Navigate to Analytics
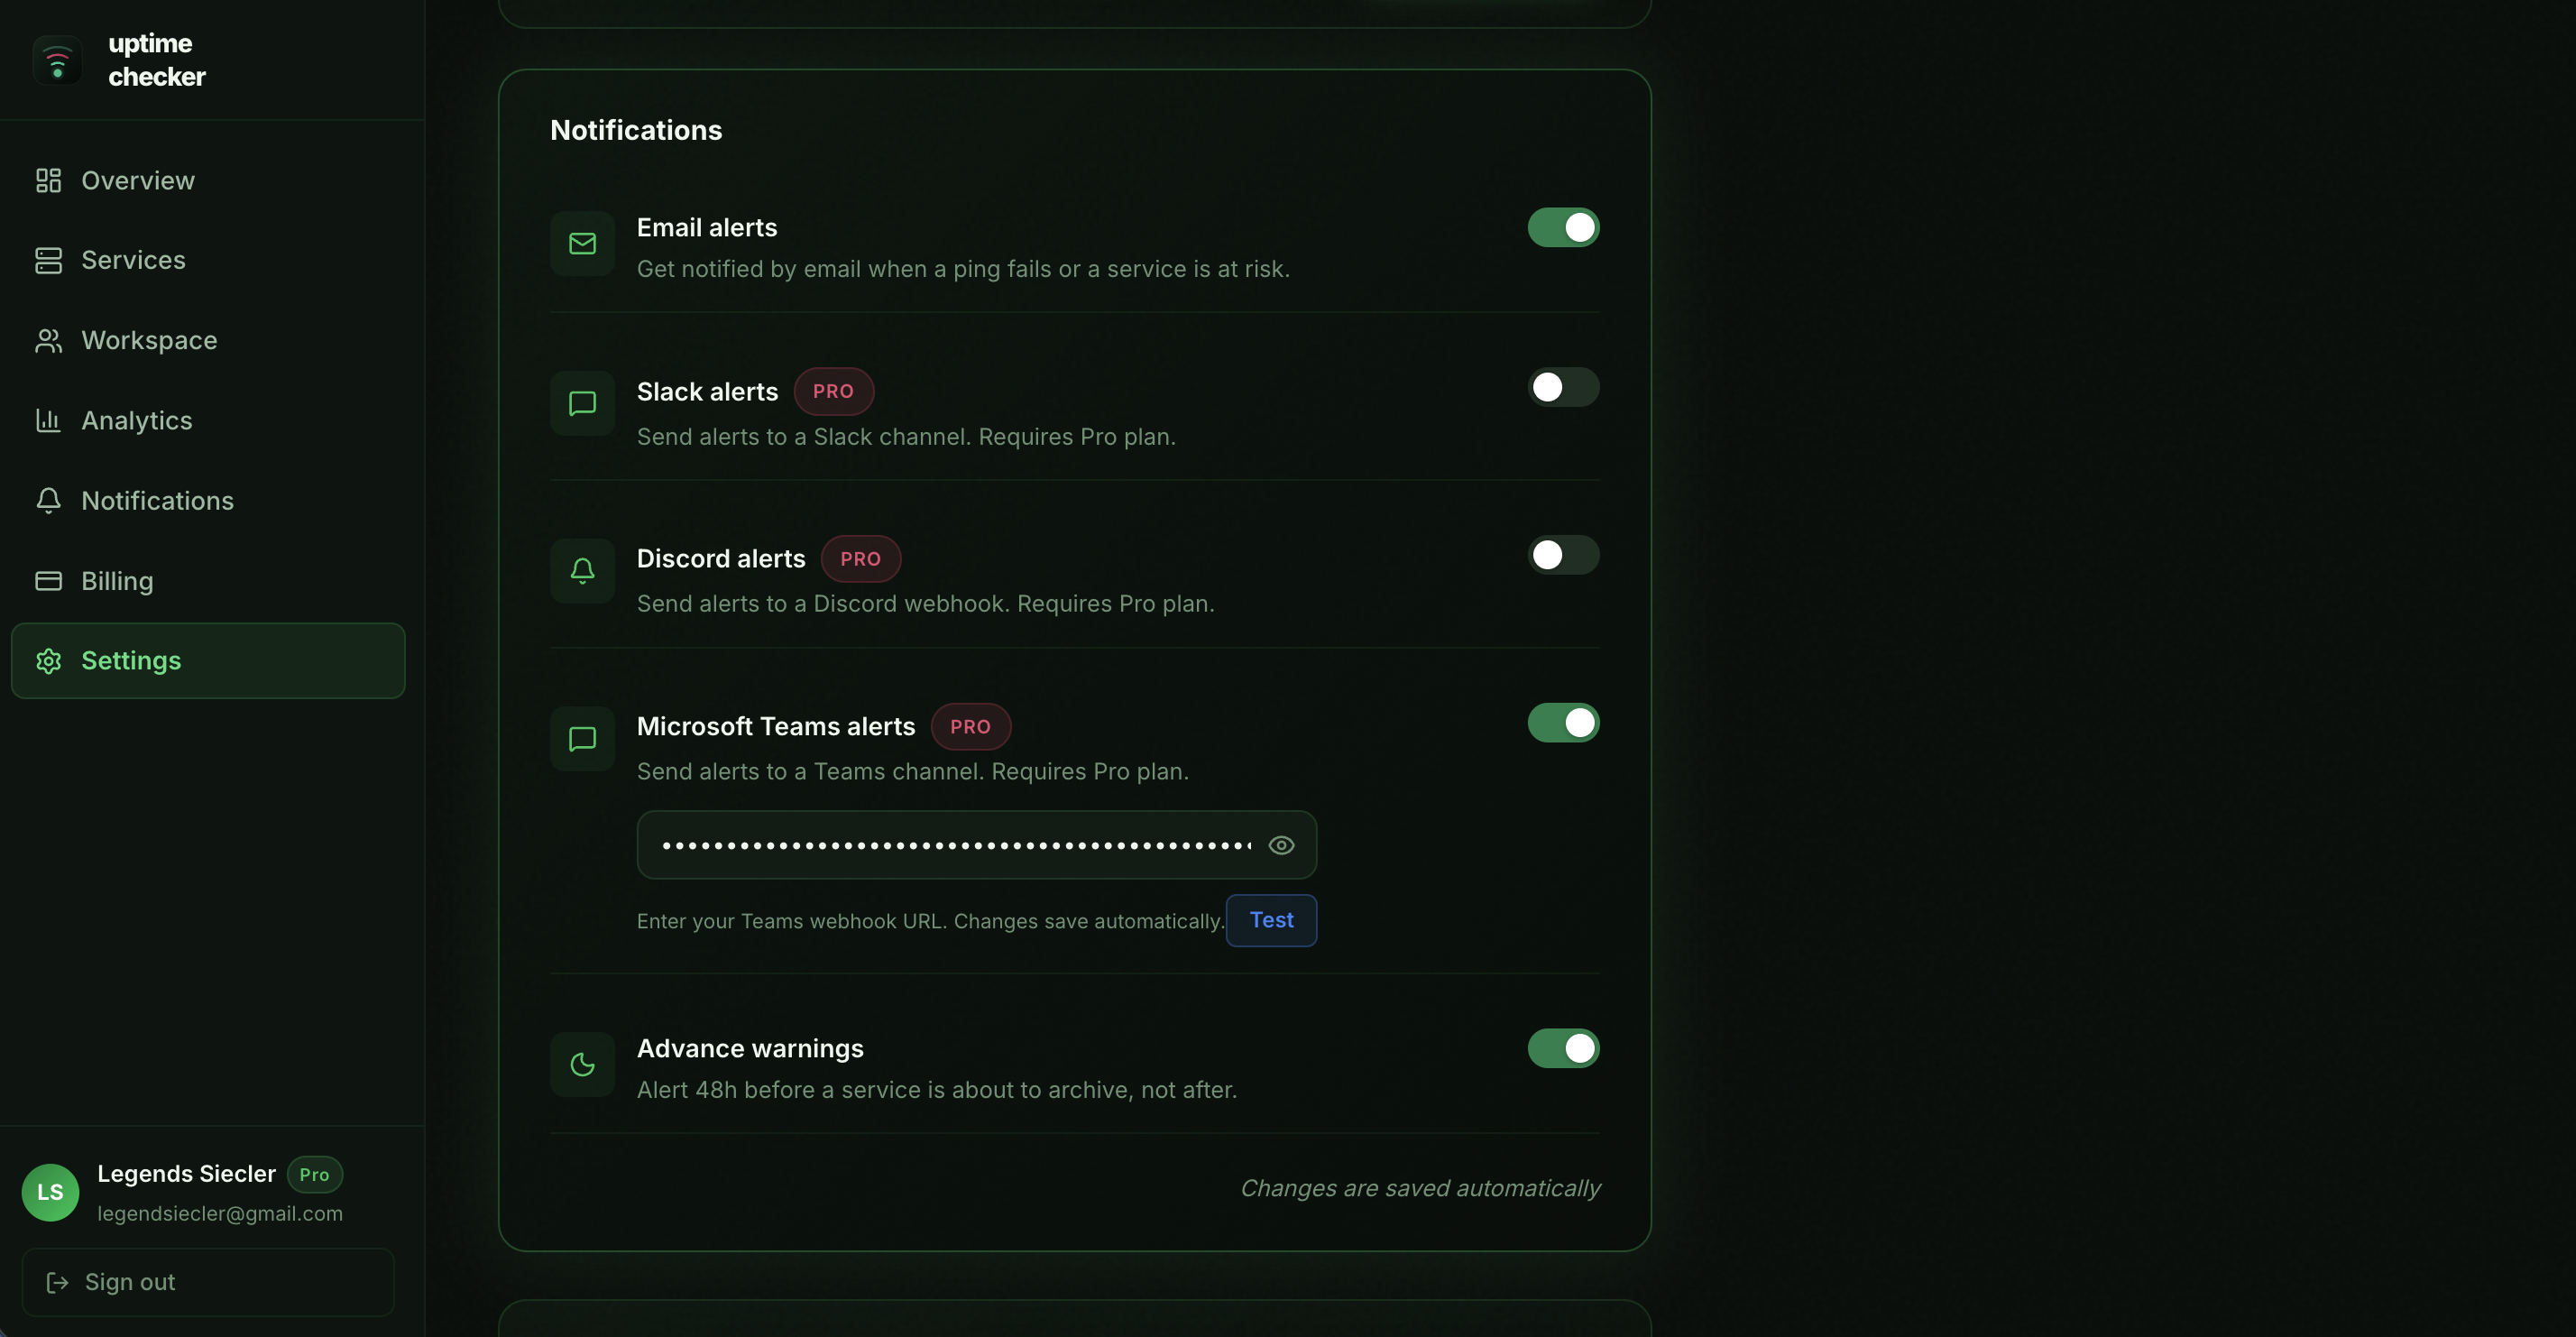This screenshot has width=2576, height=1337. (208, 420)
